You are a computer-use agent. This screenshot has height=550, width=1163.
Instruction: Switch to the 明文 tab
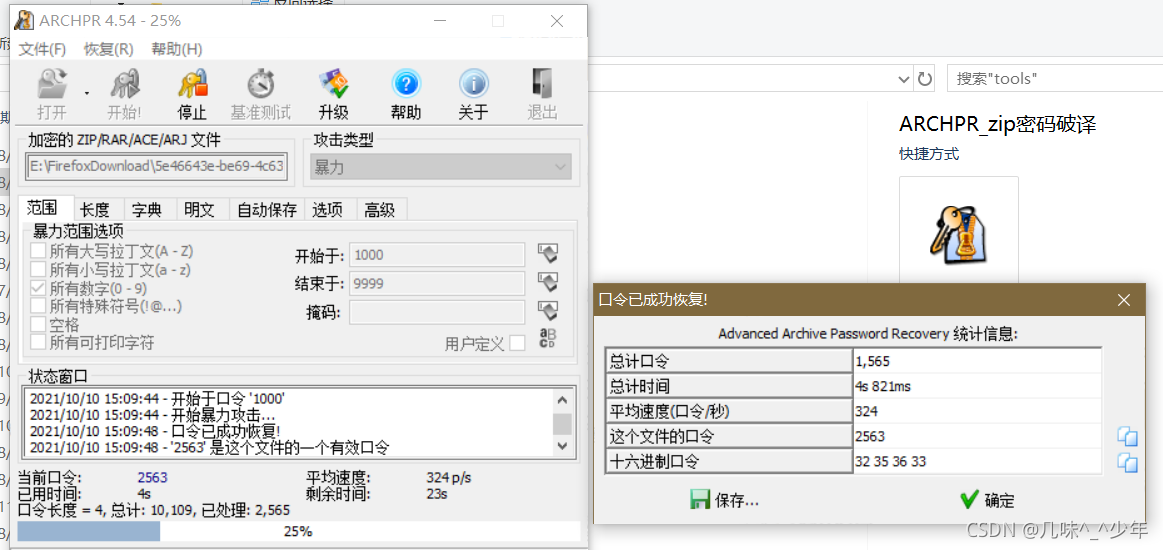pyautogui.click(x=200, y=210)
